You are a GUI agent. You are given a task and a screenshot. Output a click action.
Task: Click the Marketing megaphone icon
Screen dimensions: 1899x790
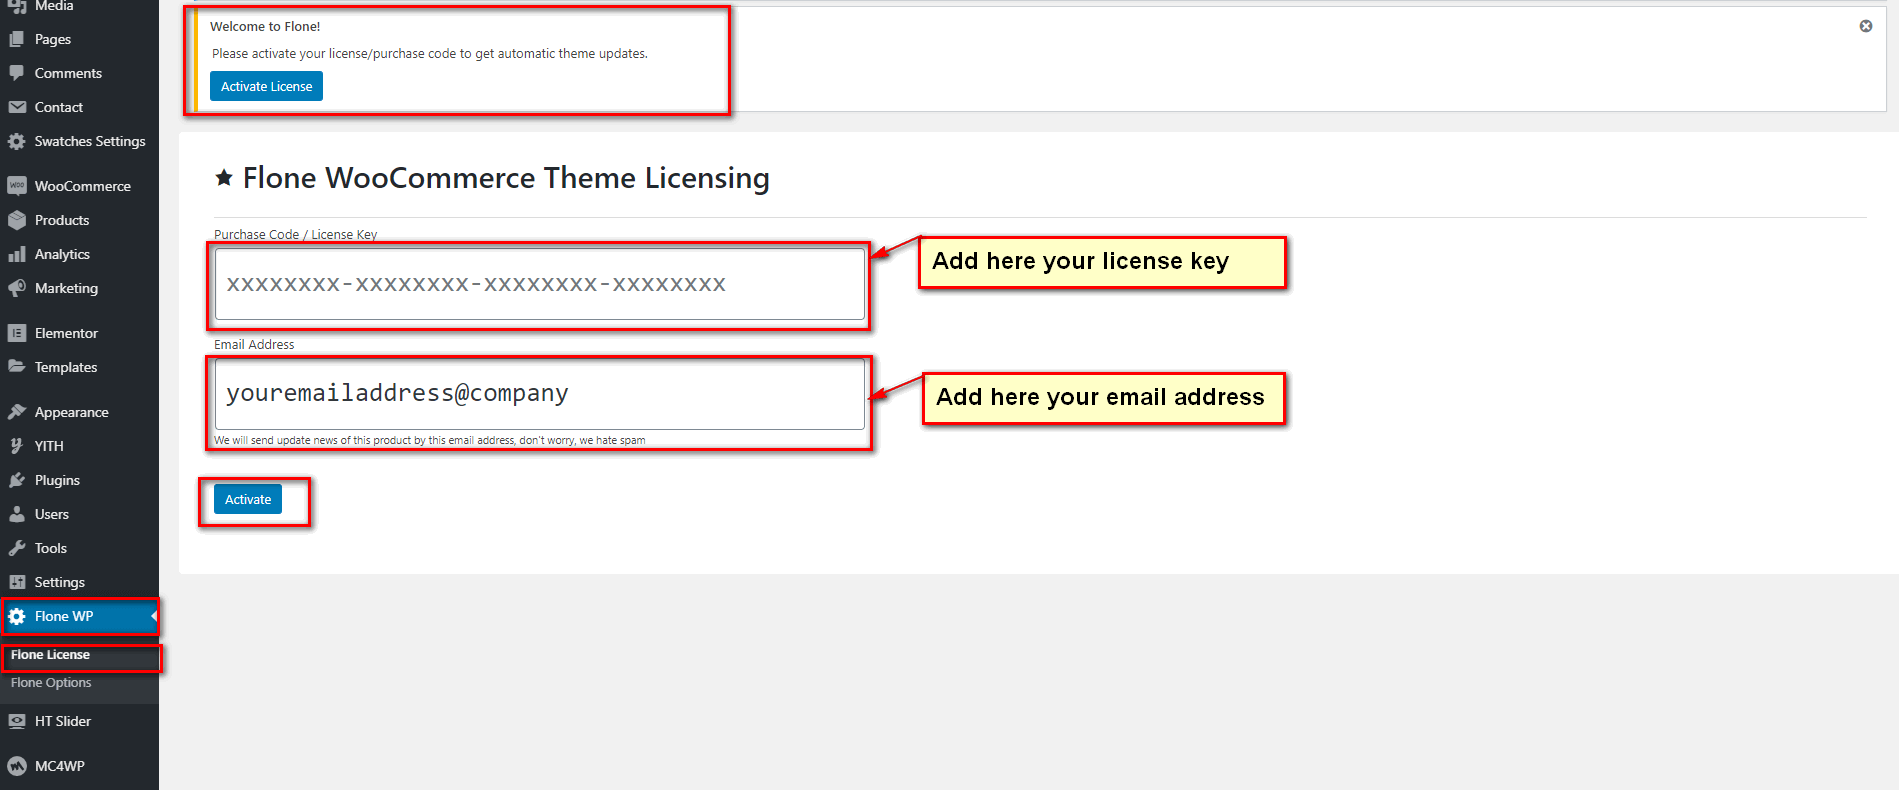pos(17,288)
